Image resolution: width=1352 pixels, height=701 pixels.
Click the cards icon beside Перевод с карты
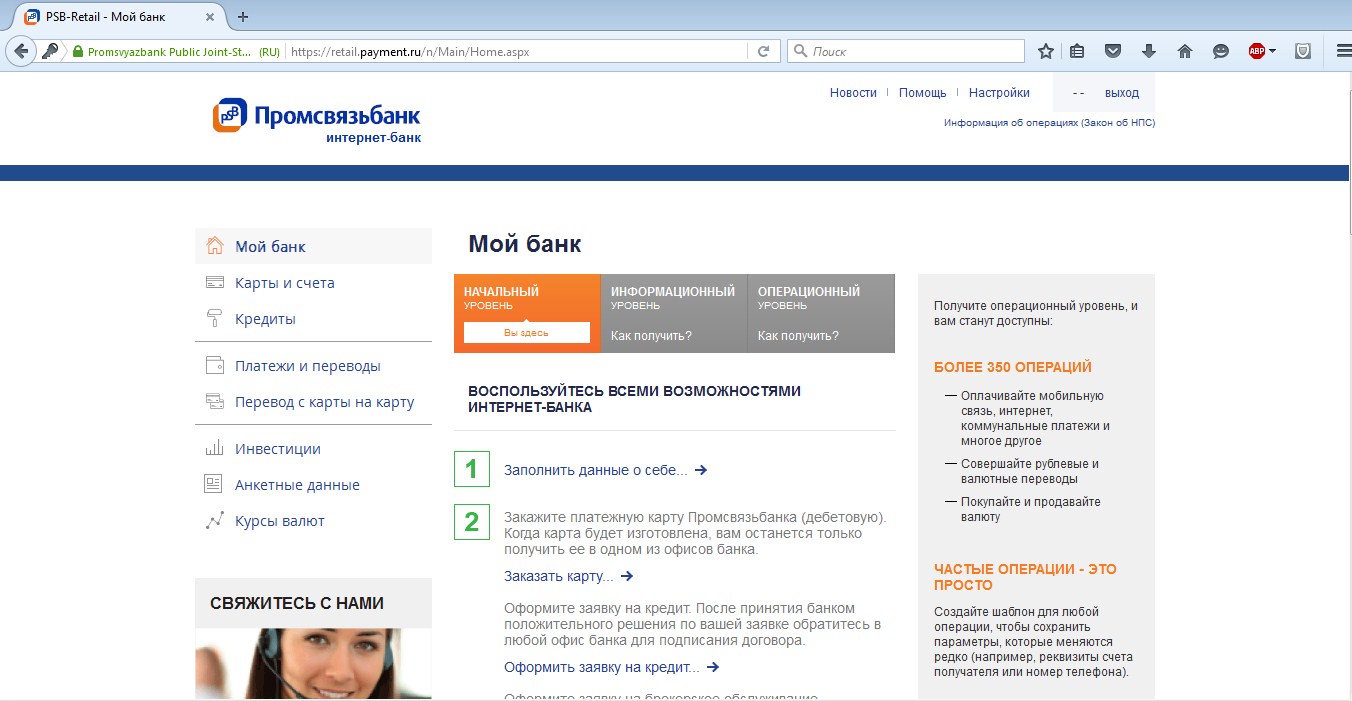pyautogui.click(x=214, y=402)
